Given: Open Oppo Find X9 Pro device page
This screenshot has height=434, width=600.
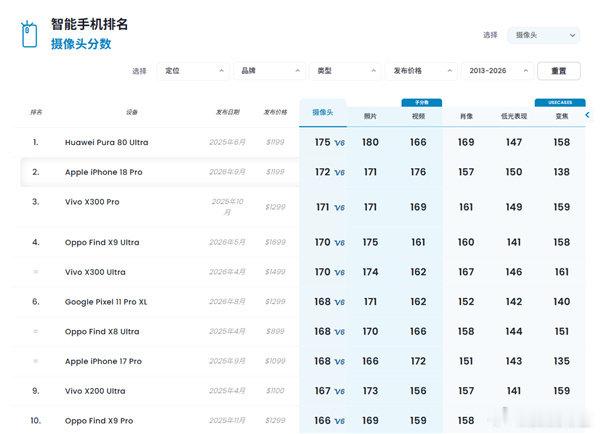Looking at the screenshot, I should coord(99,421).
